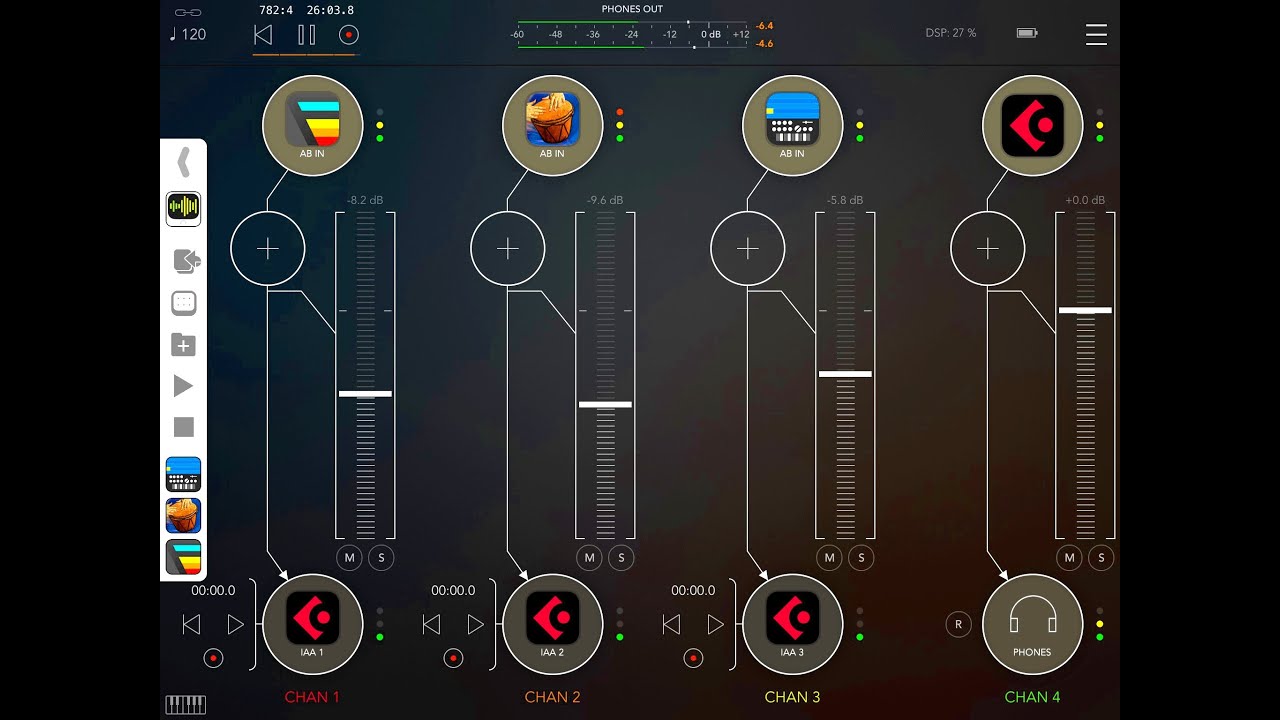Screen dimensions: 1280x720
Task: Pause playback in the top transport
Action: [x=306, y=35]
